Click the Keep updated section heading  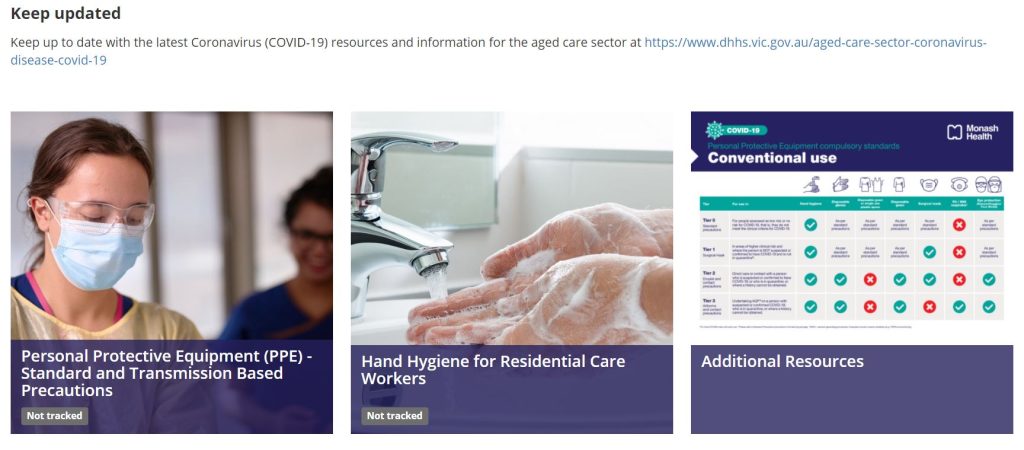tap(66, 13)
